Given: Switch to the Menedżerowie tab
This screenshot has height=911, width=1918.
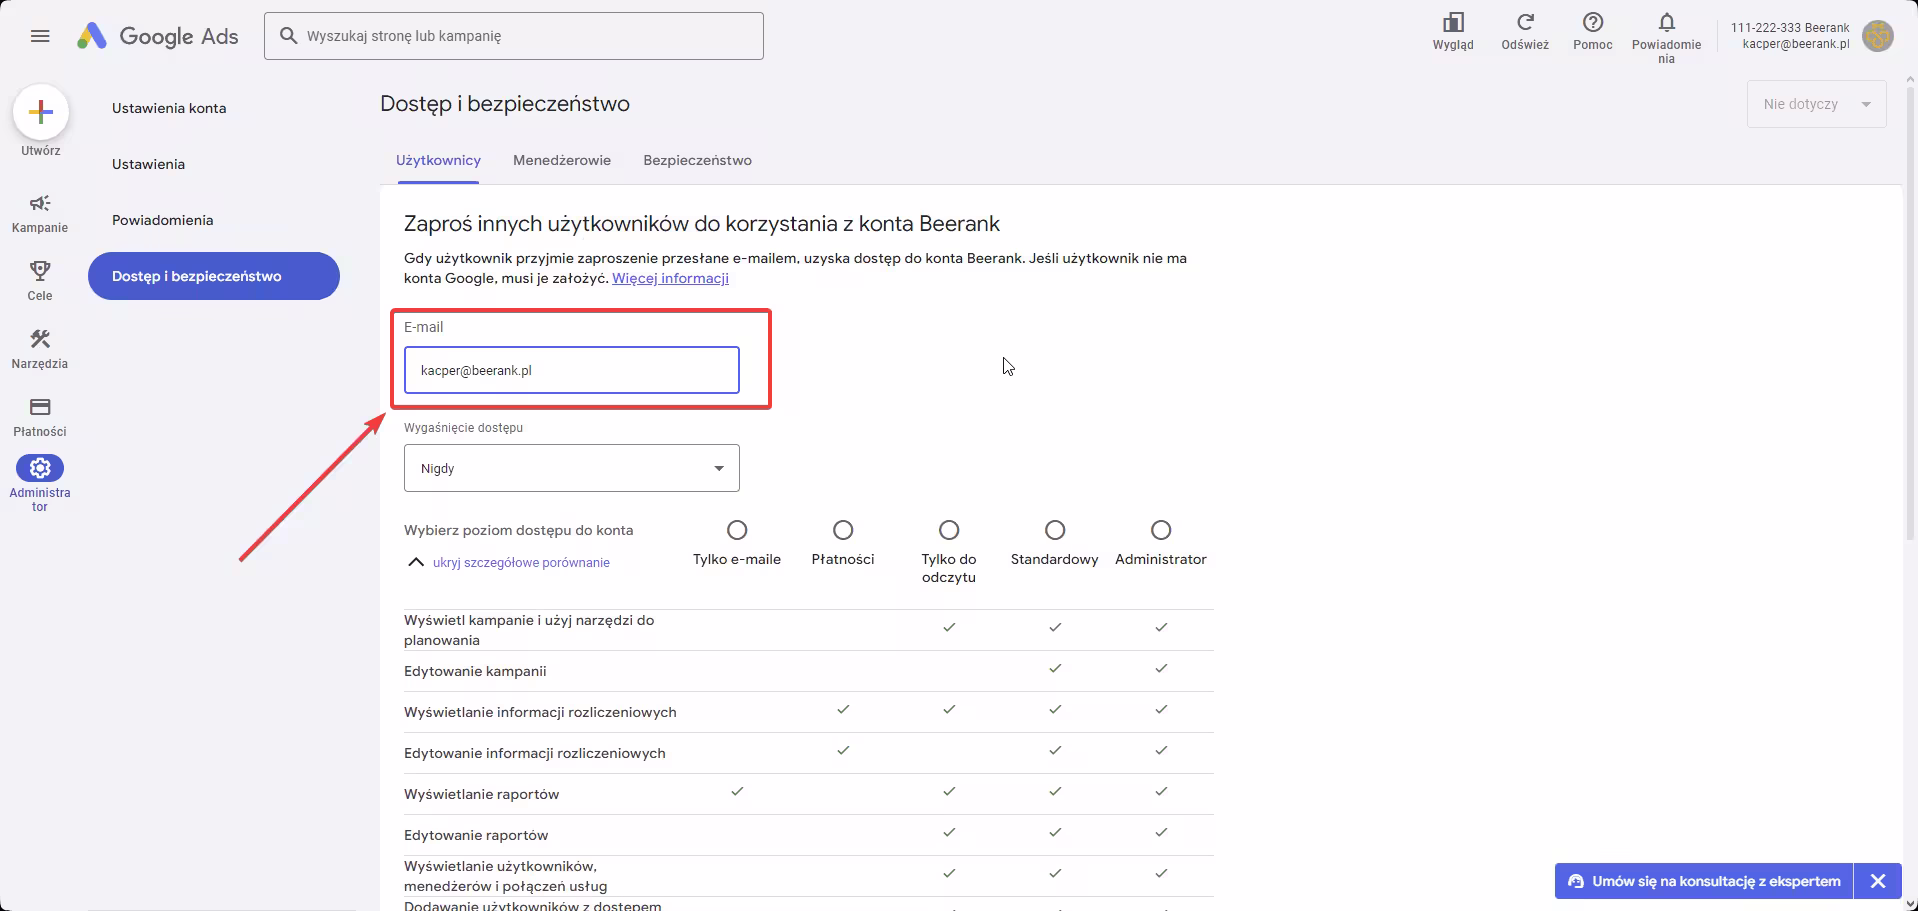Looking at the screenshot, I should (561, 160).
